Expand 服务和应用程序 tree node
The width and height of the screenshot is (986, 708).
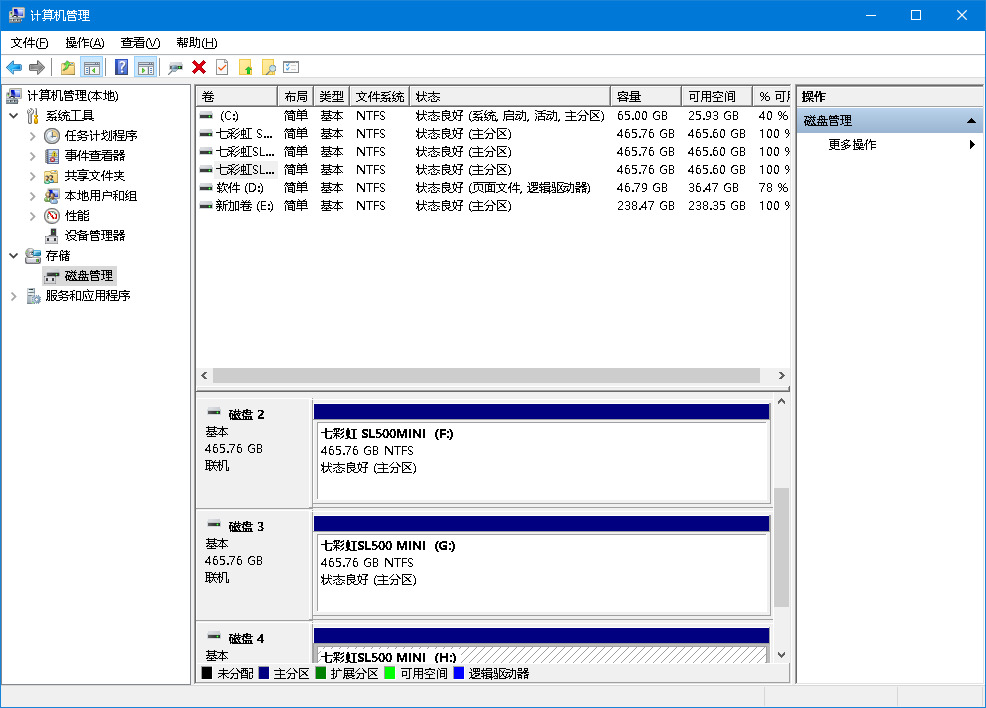click(x=14, y=296)
